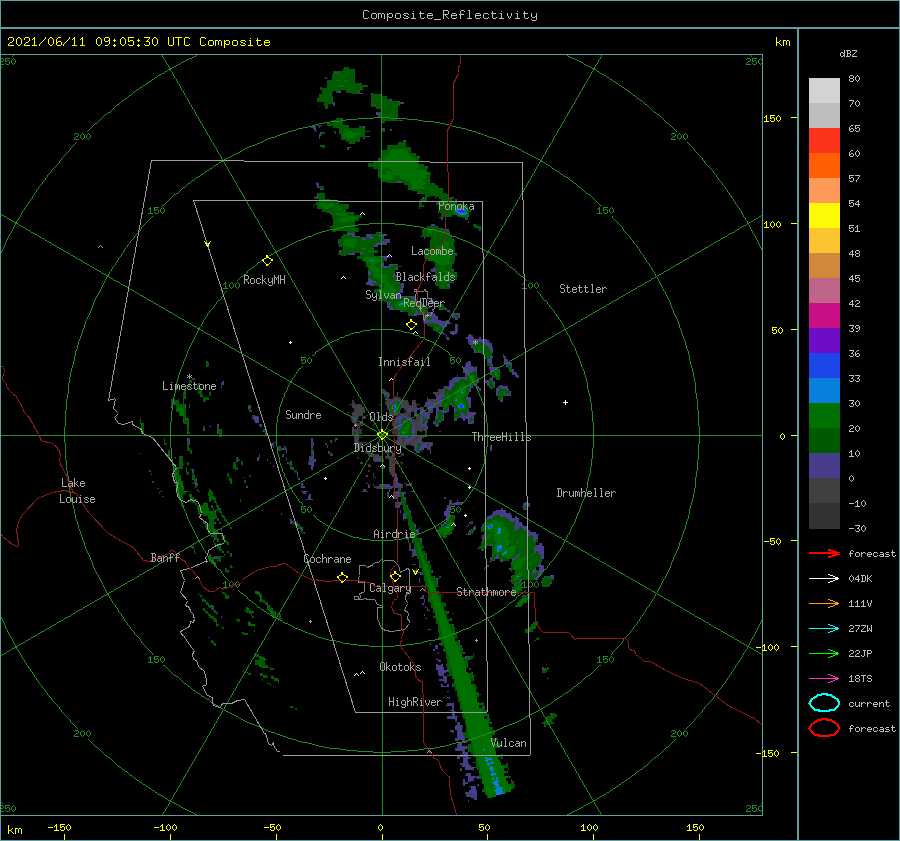This screenshot has height=841, width=900.
Task: Click the blue reflectivity core near Ponoka
Action: click(461, 211)
